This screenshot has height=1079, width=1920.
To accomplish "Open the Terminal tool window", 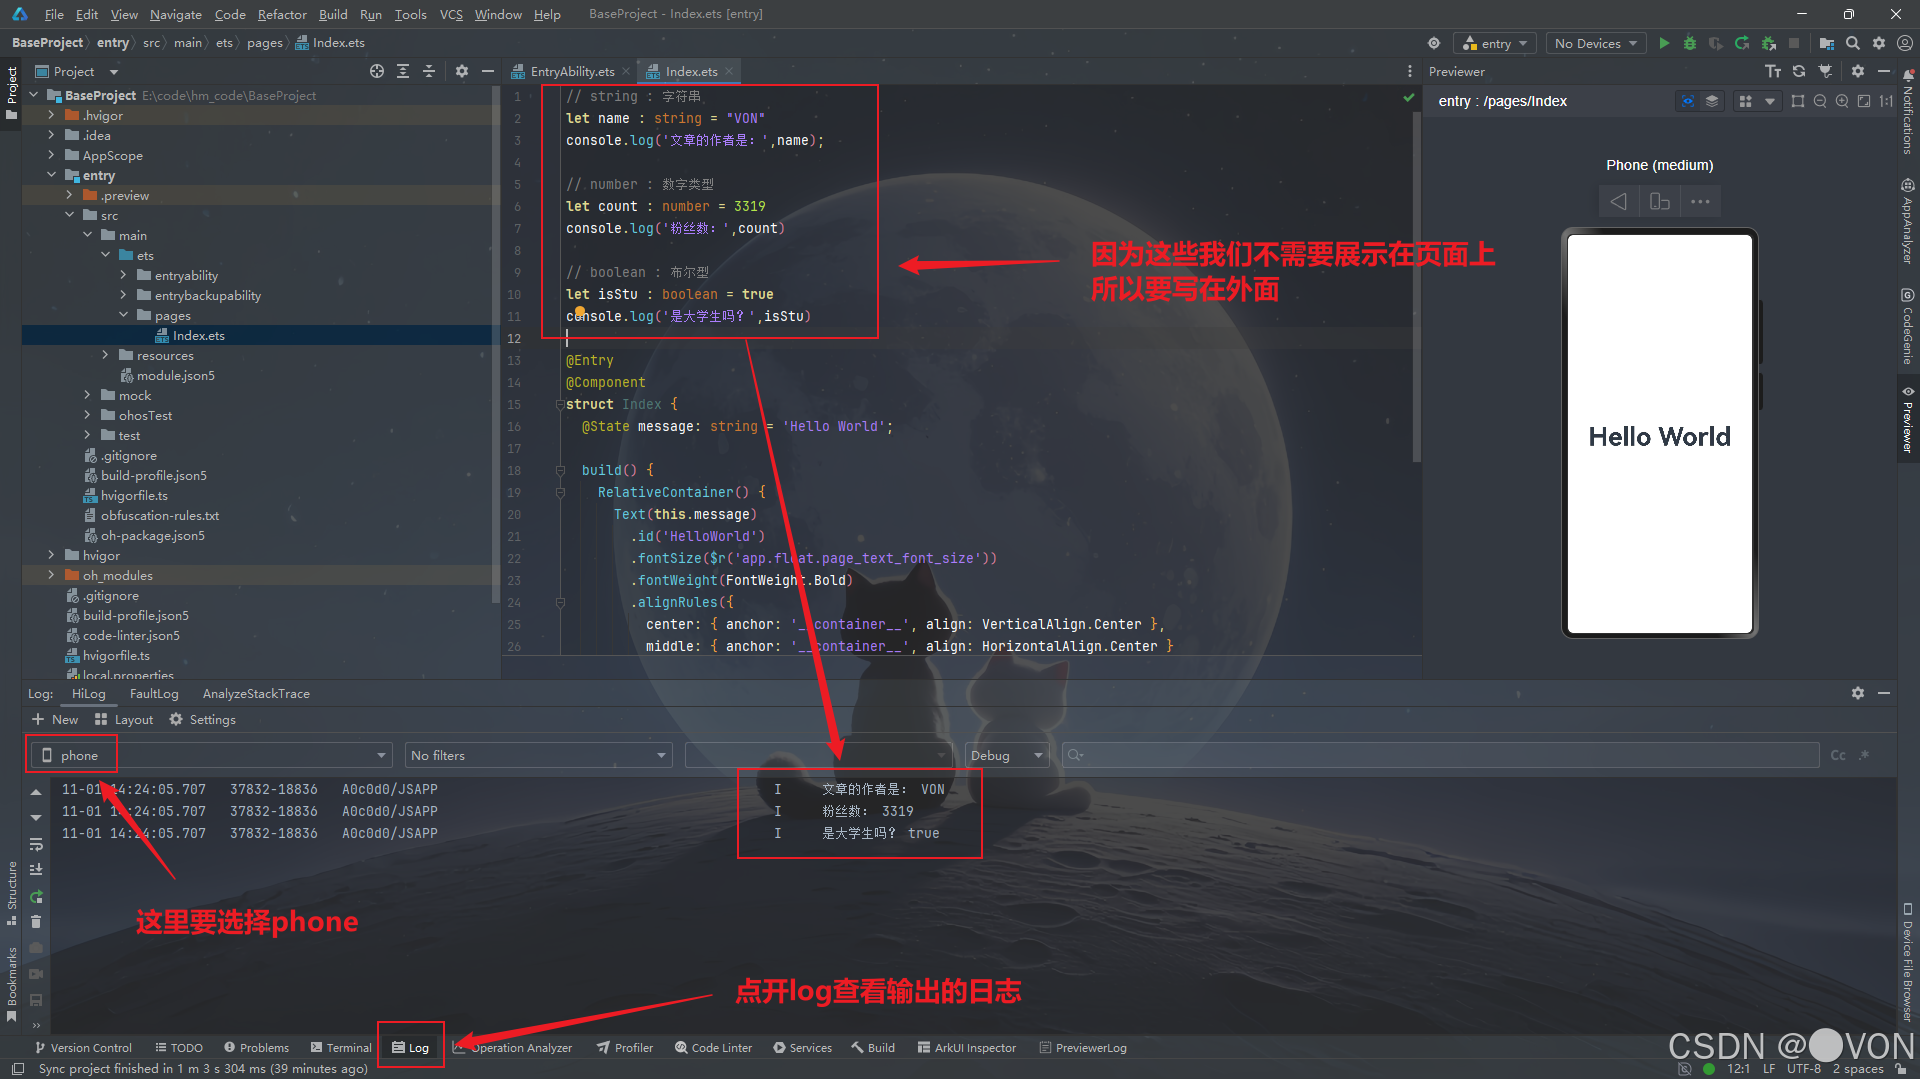I will click(341, 1047).
